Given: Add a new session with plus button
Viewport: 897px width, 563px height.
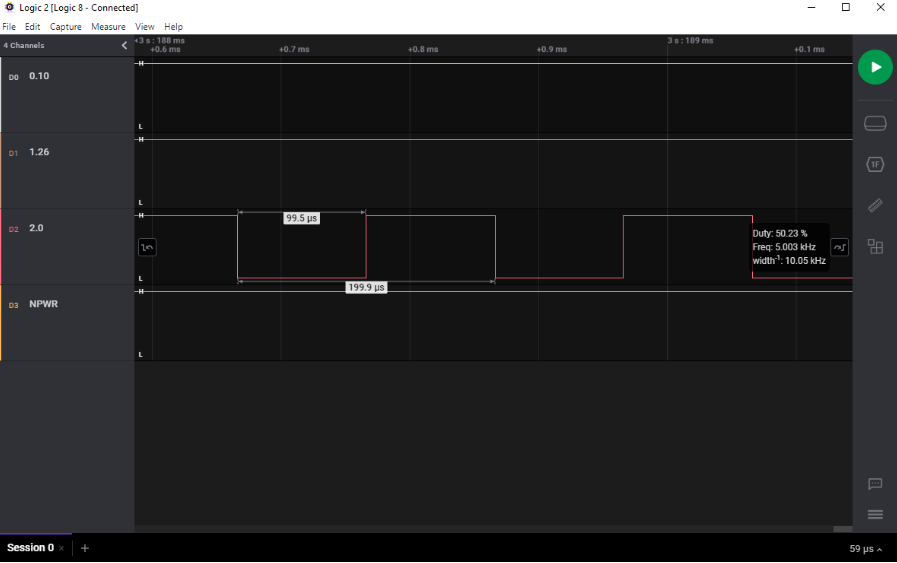Looking at the screenshot, I should (x=85, y=548).
